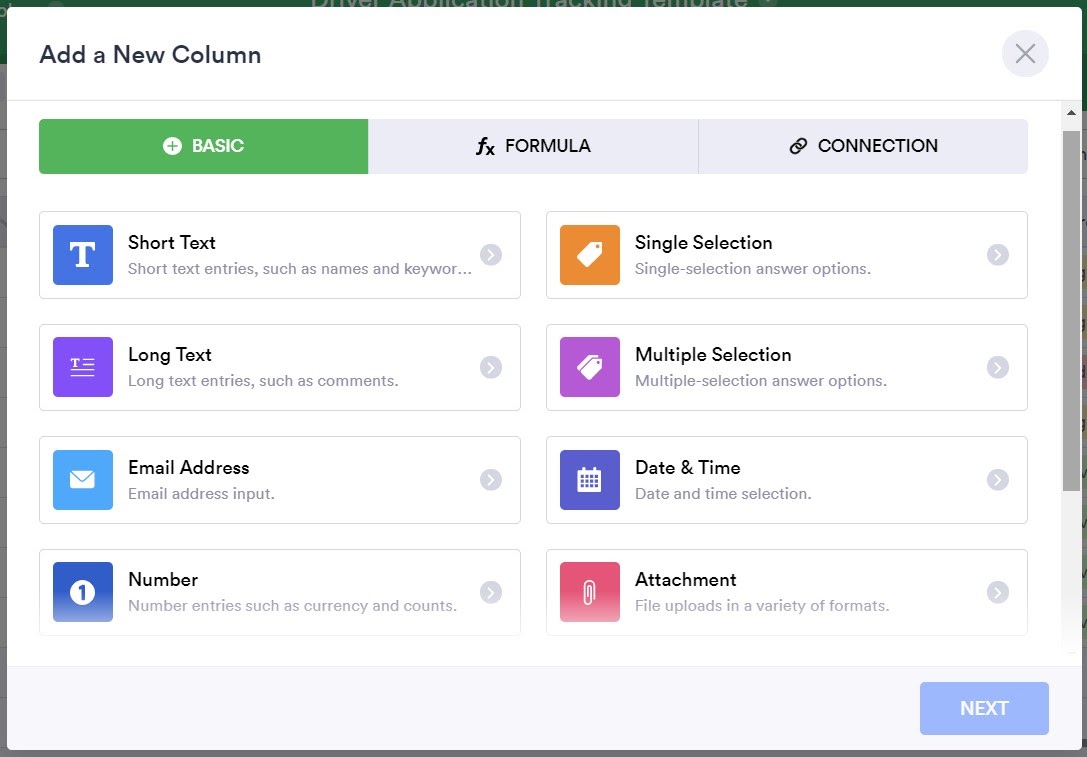The width and height of the screenshot is (1087, 757).
Task: Click the Multiple Selection tags icon
Action: click(590, 367)
